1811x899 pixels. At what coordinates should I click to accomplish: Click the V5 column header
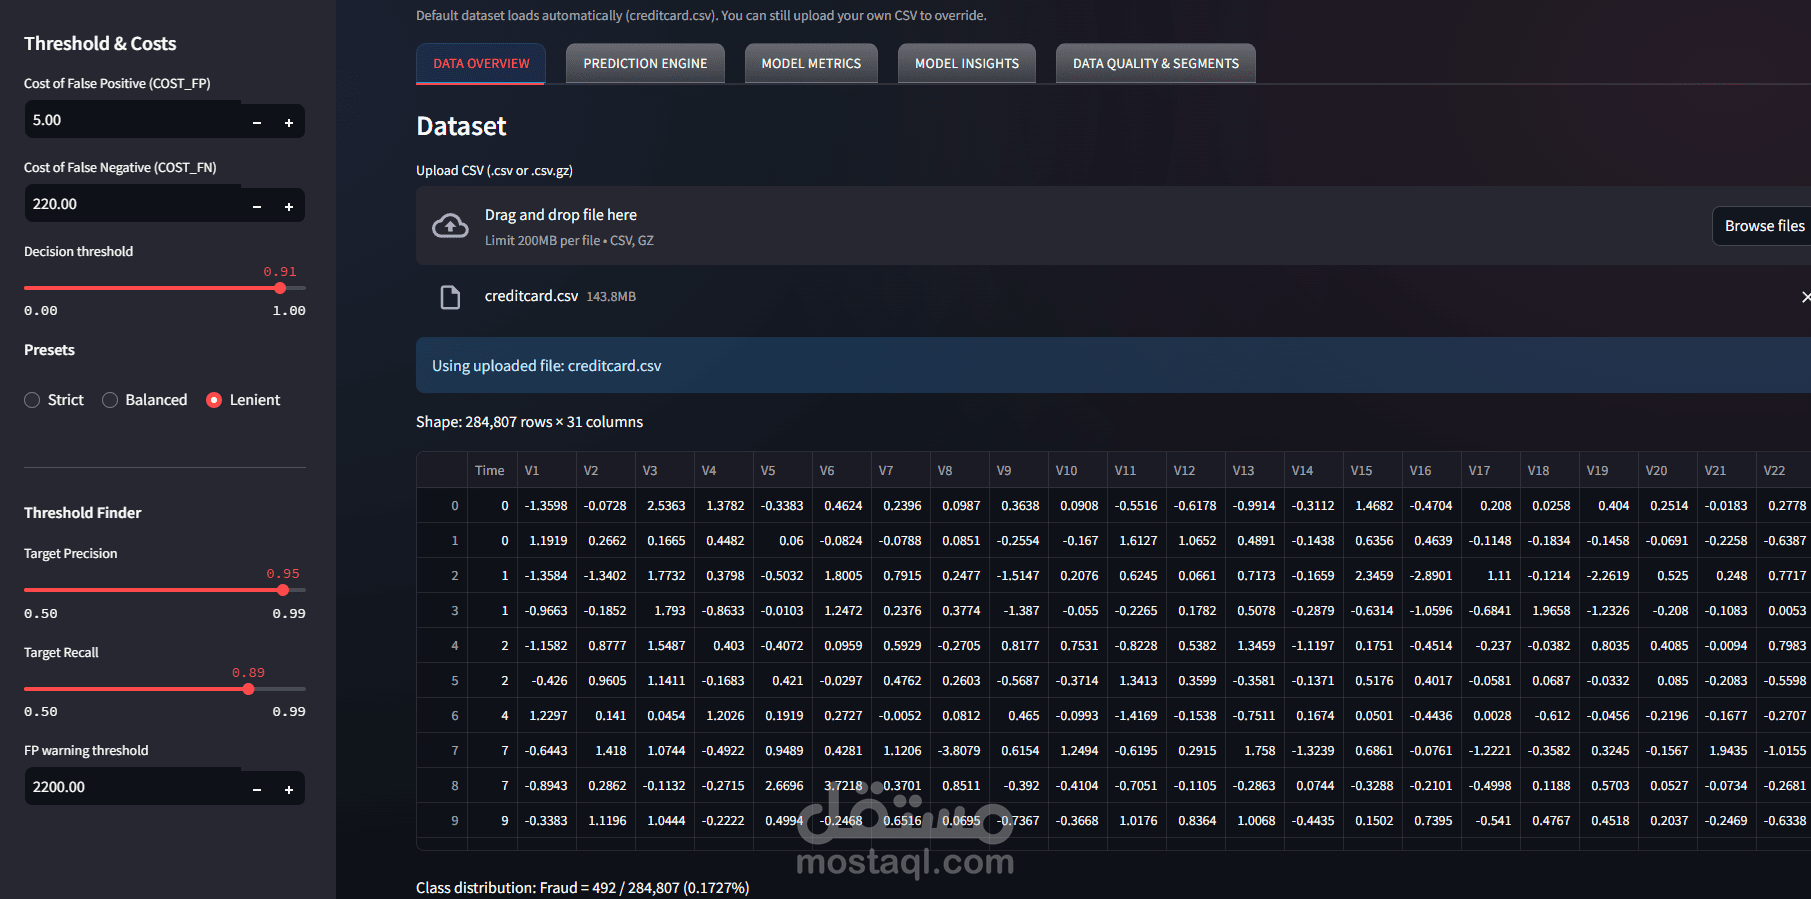pos(782,470)
